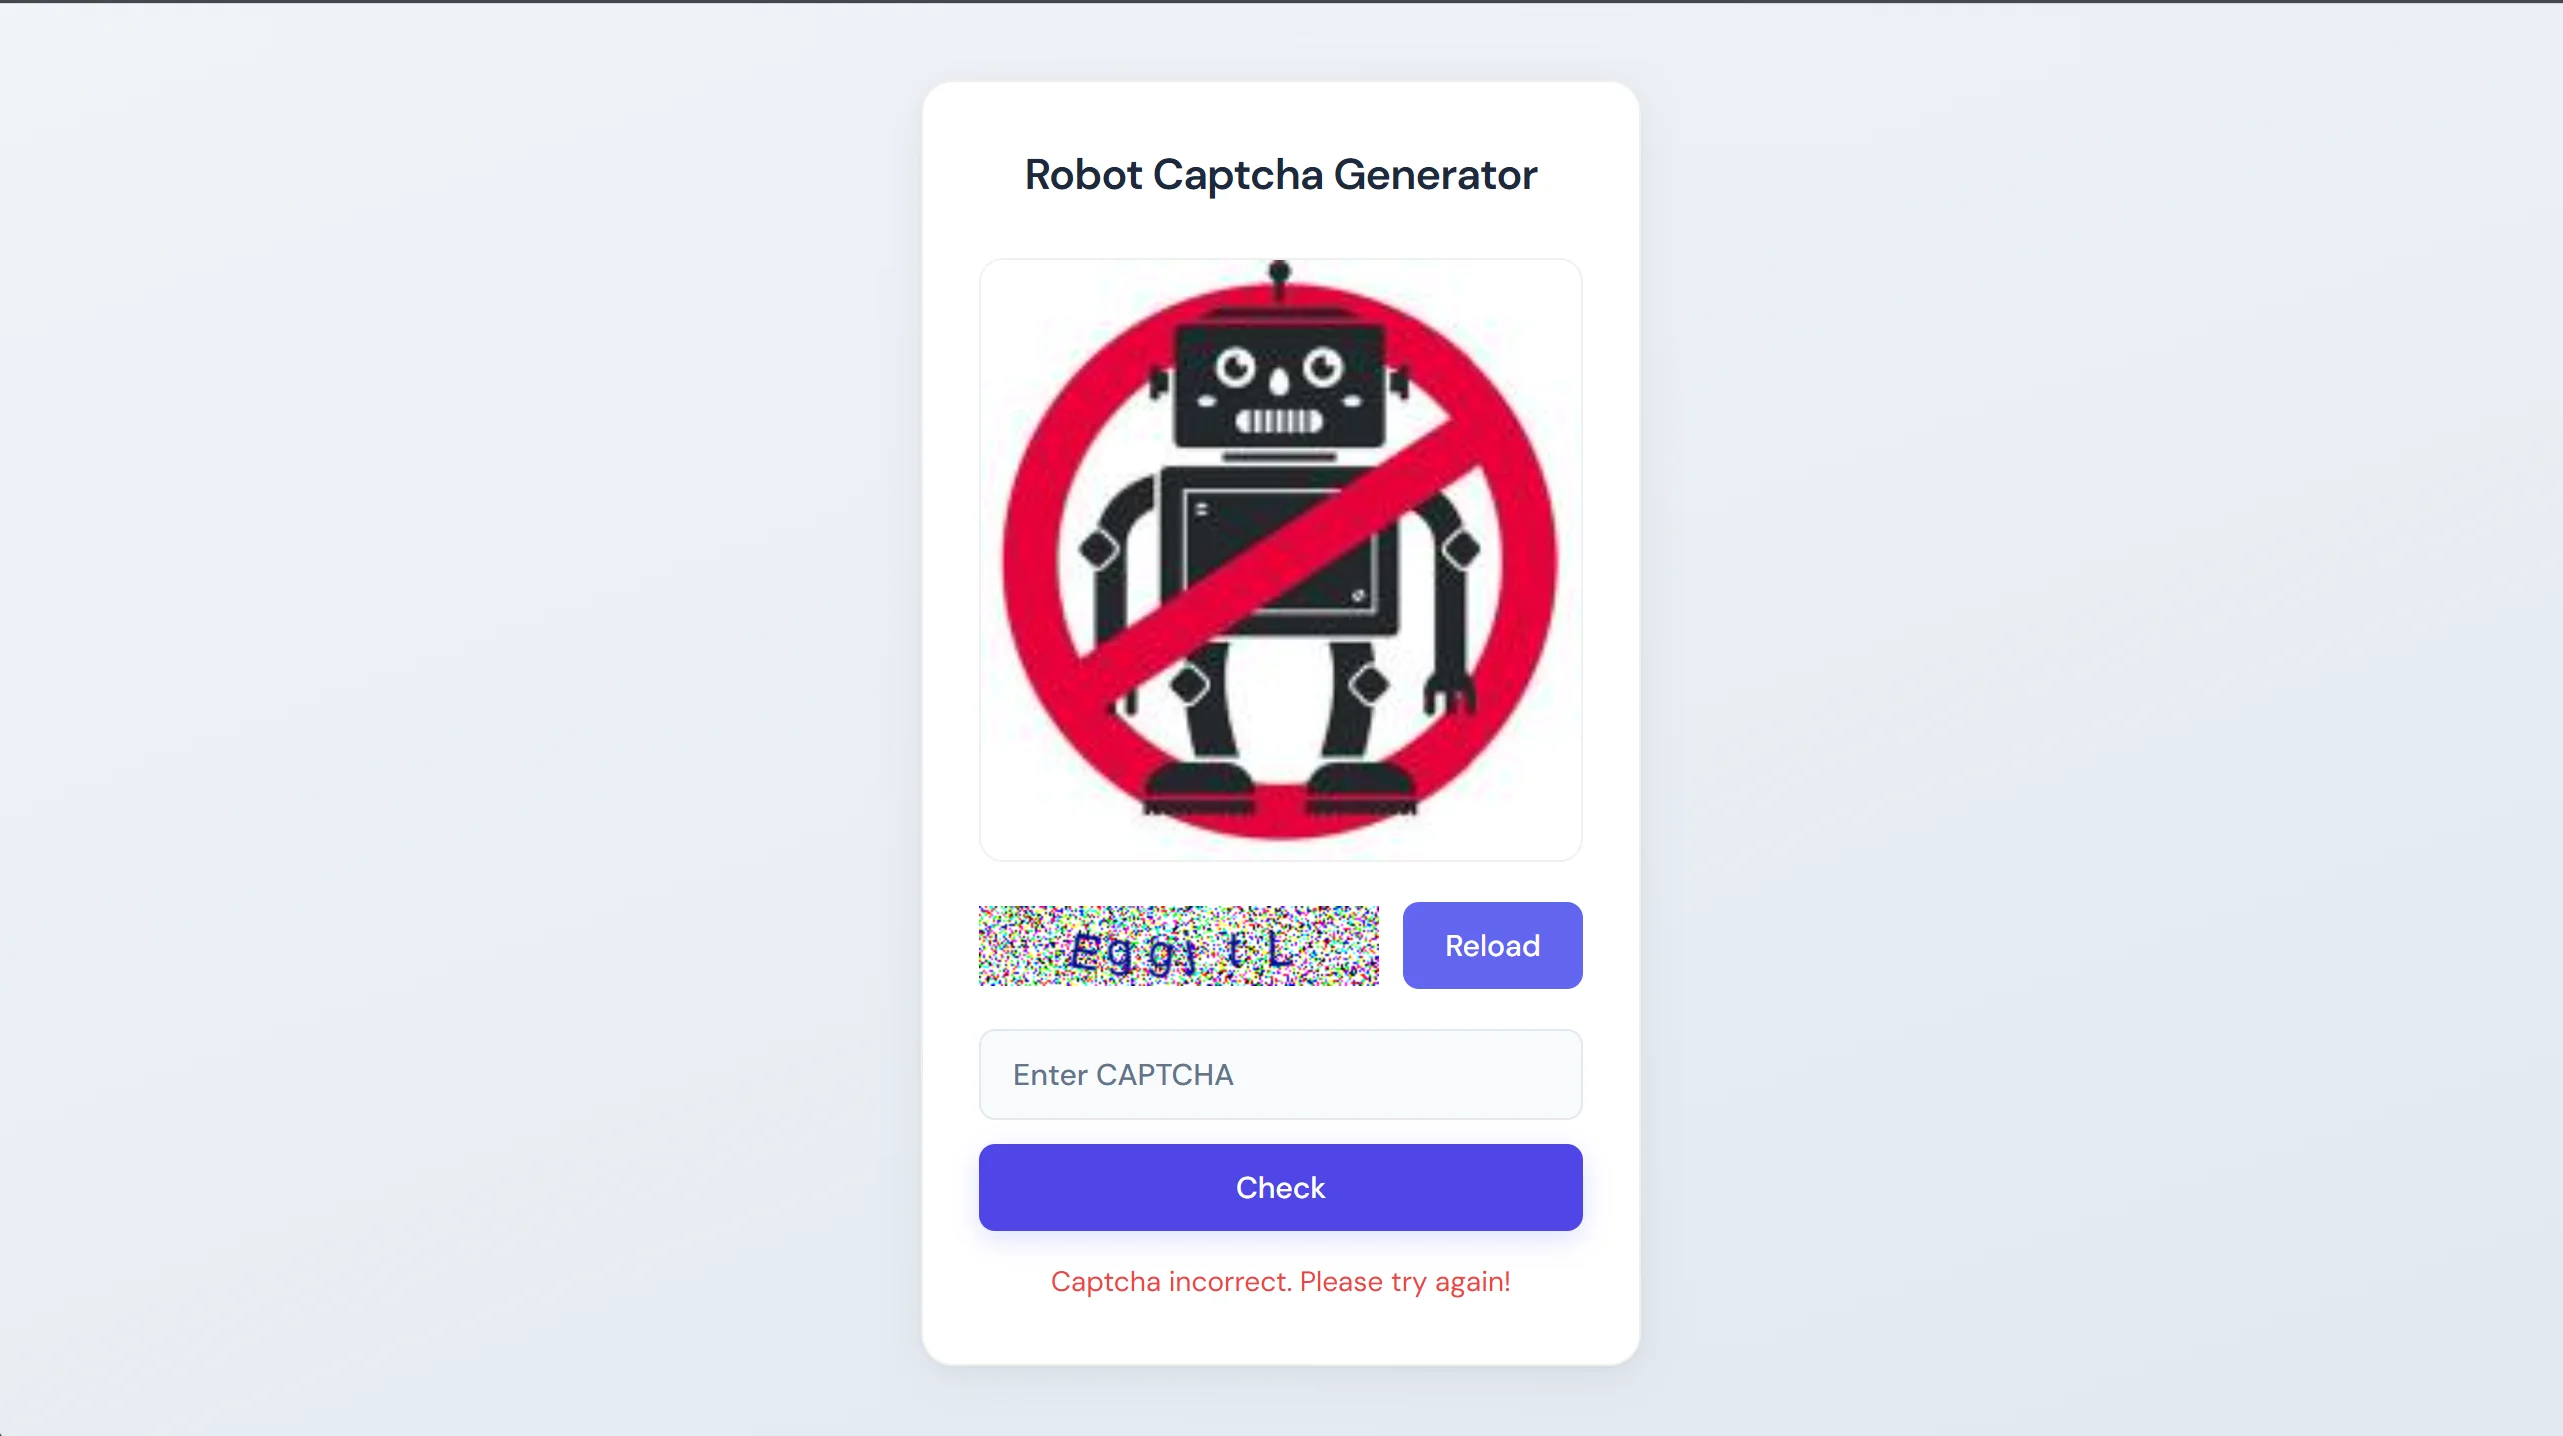Viewport: 2563px width, 1436px height.
Task: Click the letter L in the captcha image
Action: point(1280,949)
